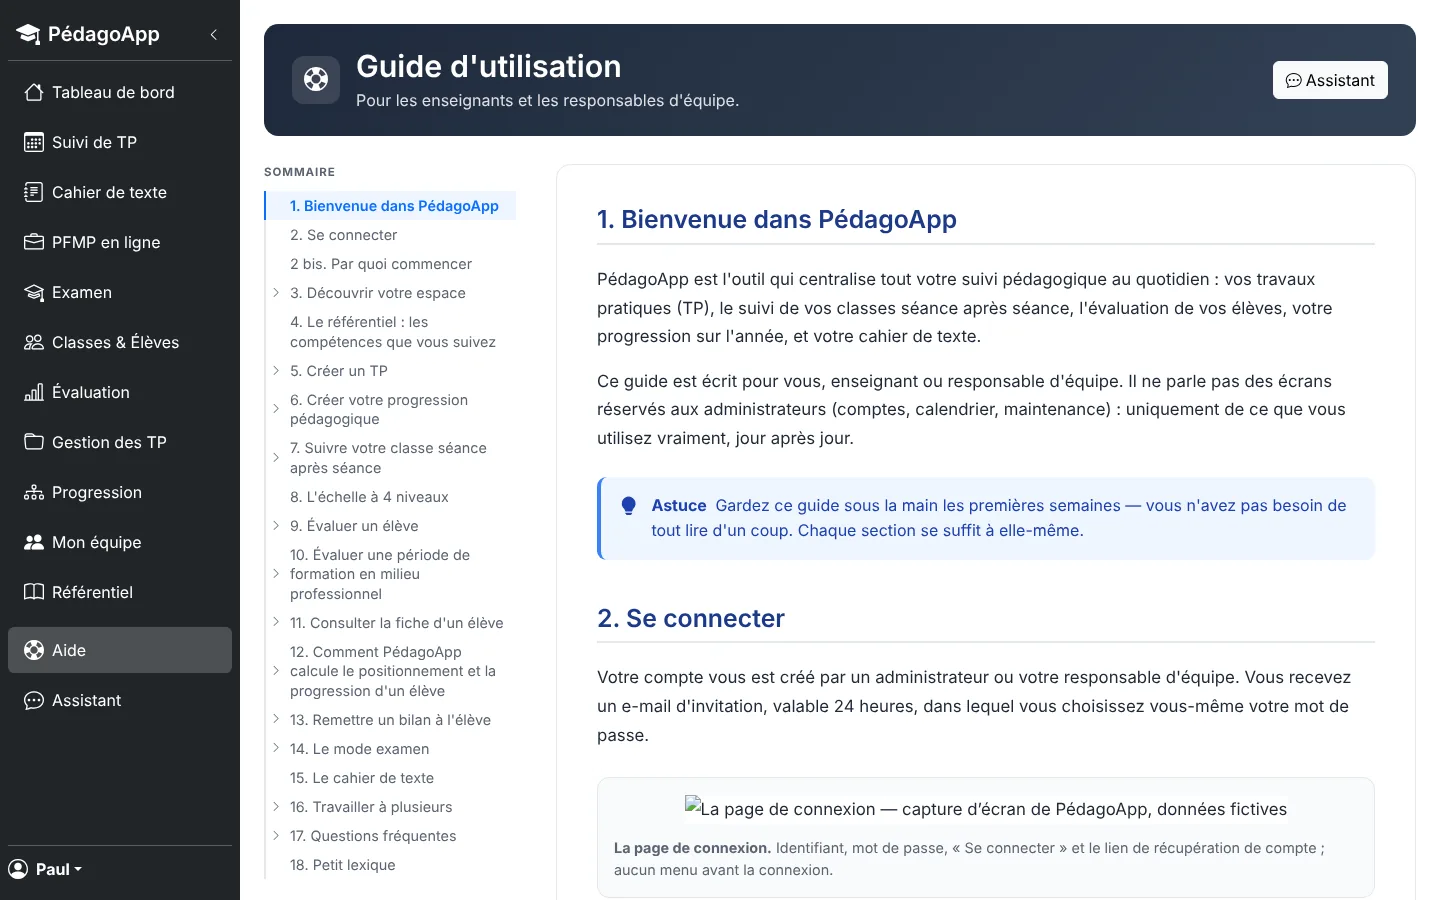Expand section 6 Créer votre progression pédagogique
The width and height of the screenshot is (1440, 900).
tap(276, 409)
